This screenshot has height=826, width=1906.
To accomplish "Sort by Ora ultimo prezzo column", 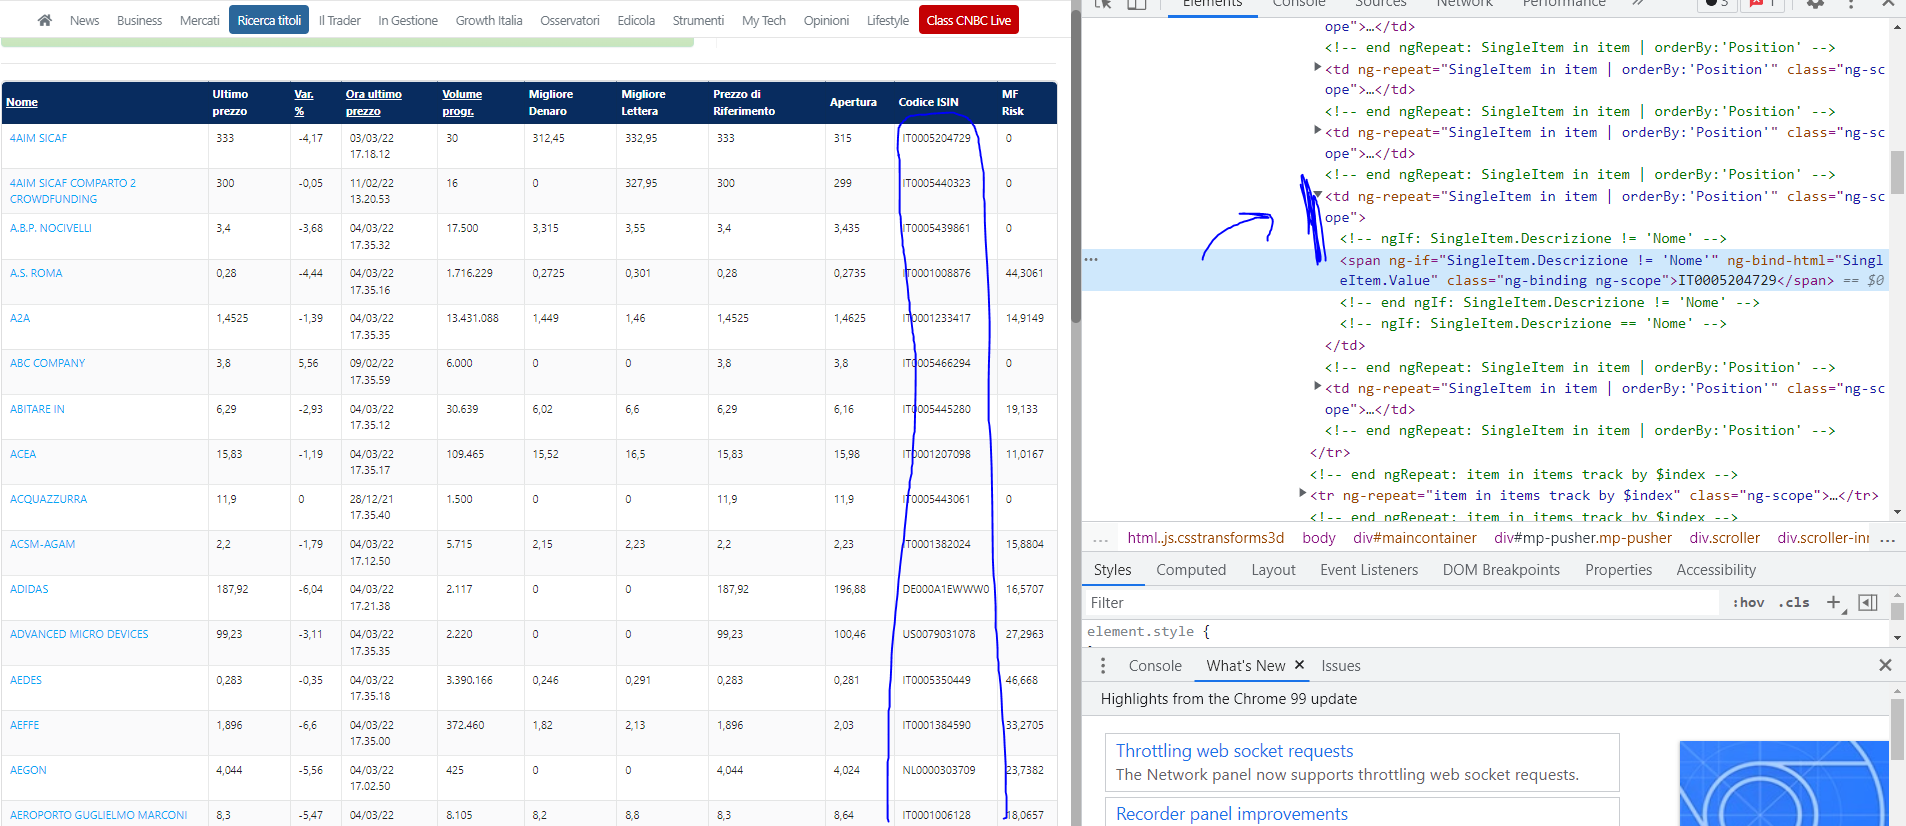I will [374, 102].
